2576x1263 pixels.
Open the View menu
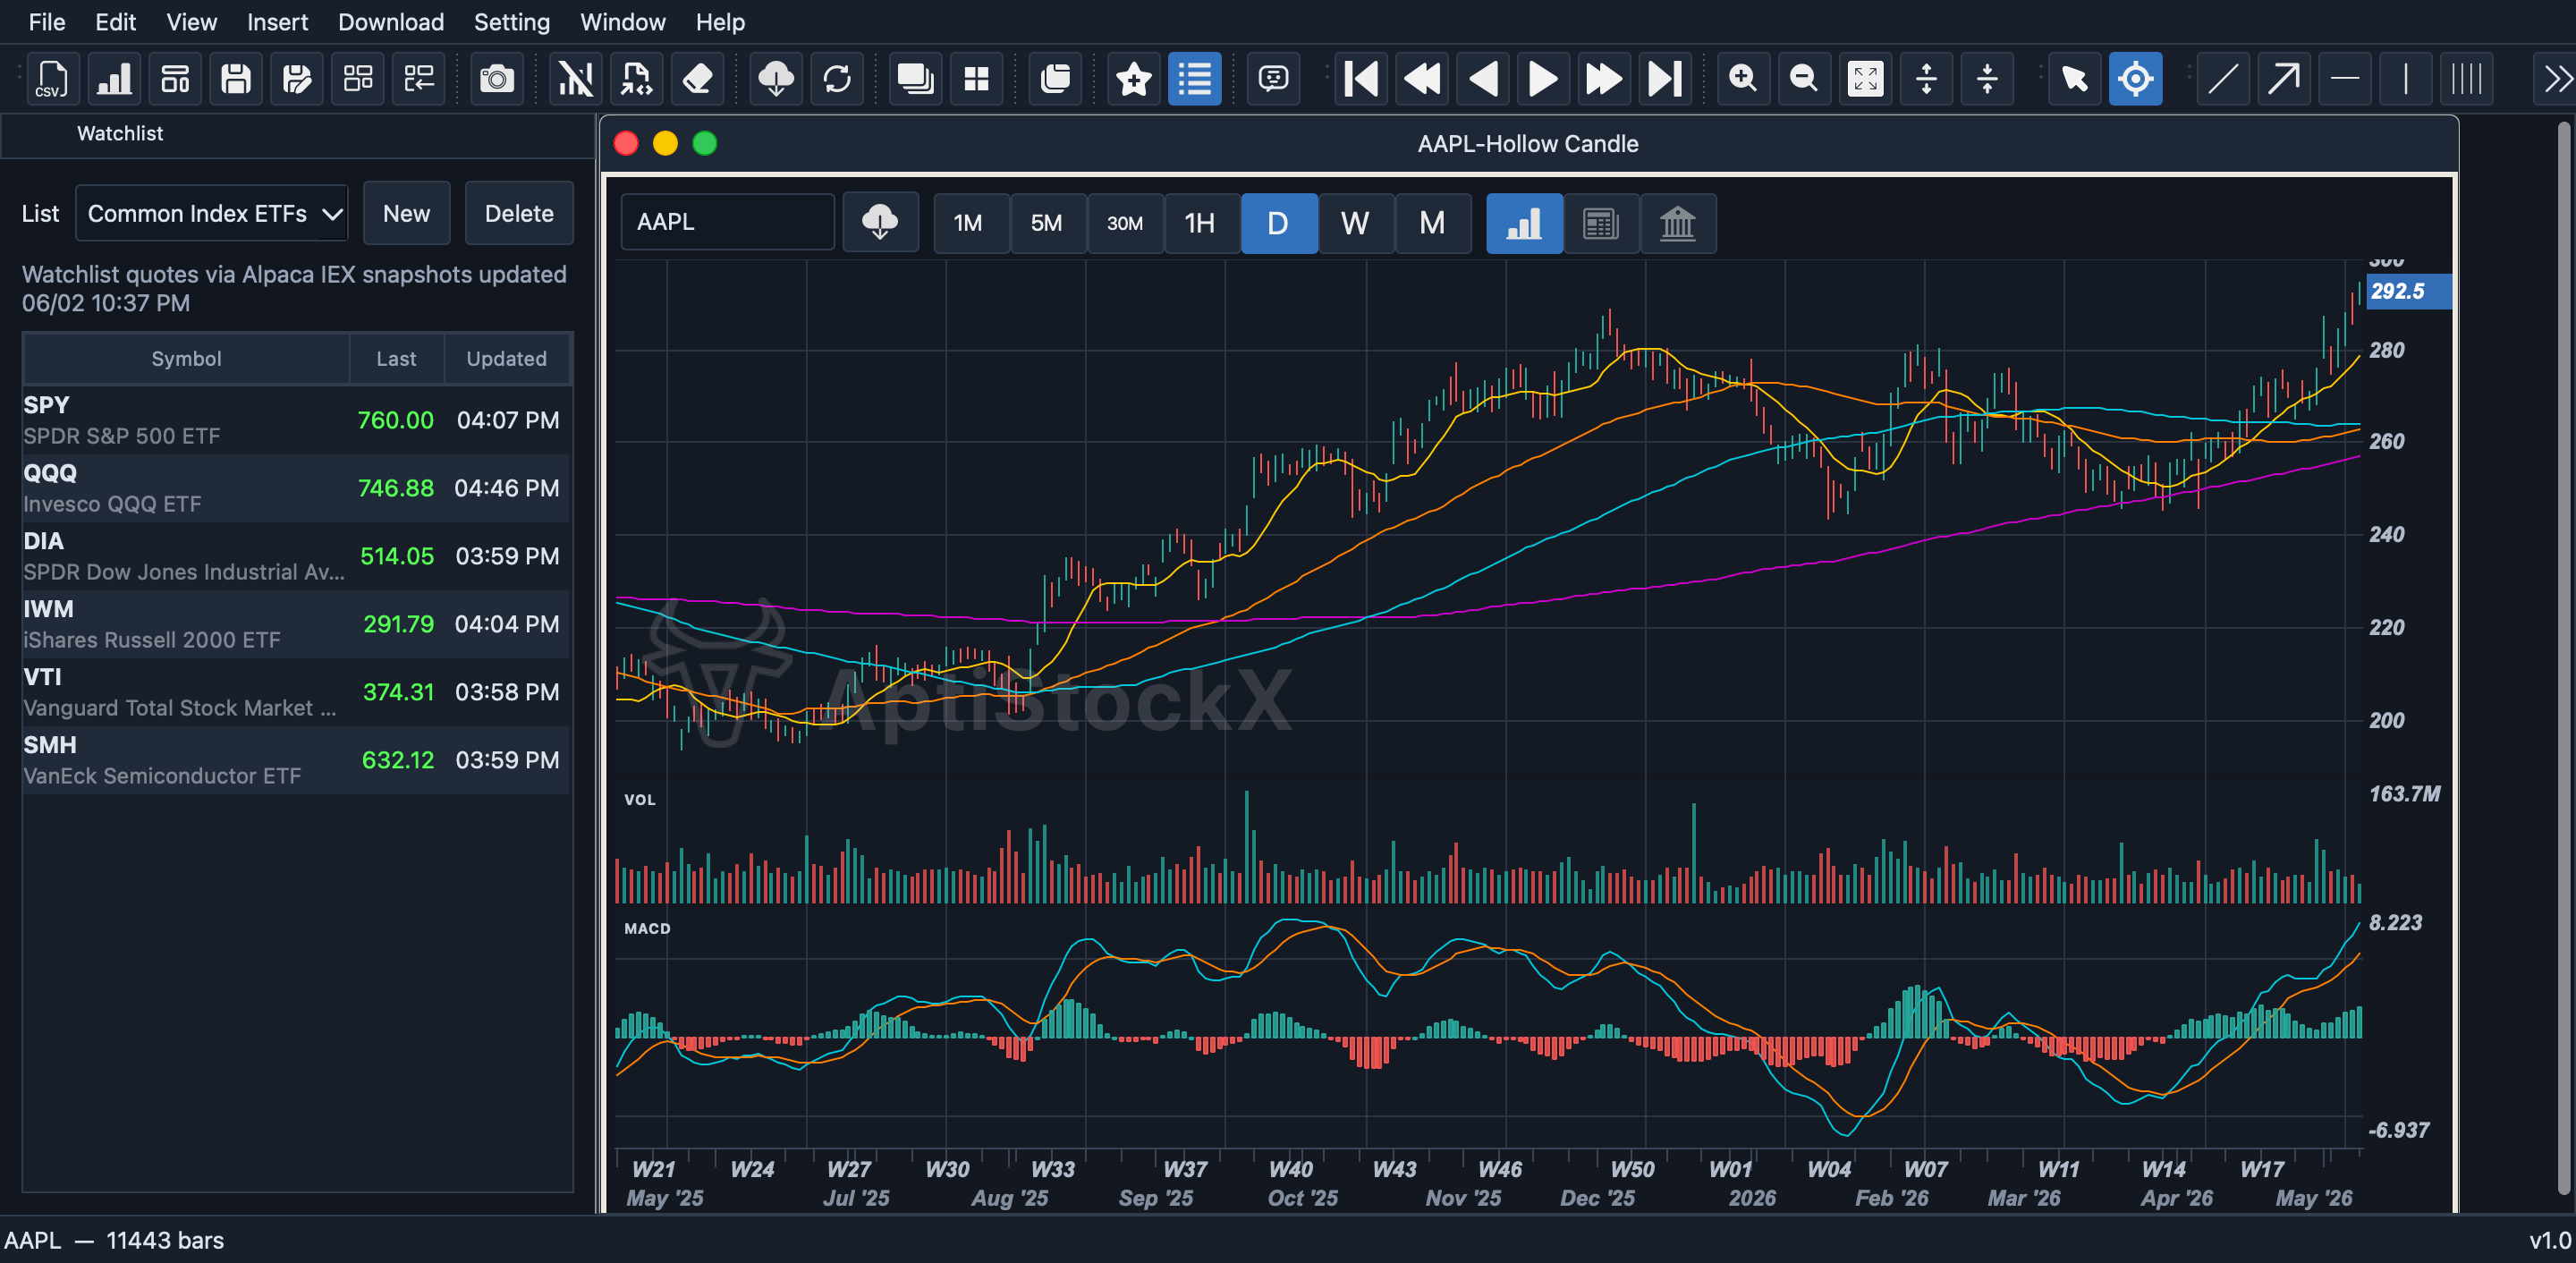coord(191,21)
